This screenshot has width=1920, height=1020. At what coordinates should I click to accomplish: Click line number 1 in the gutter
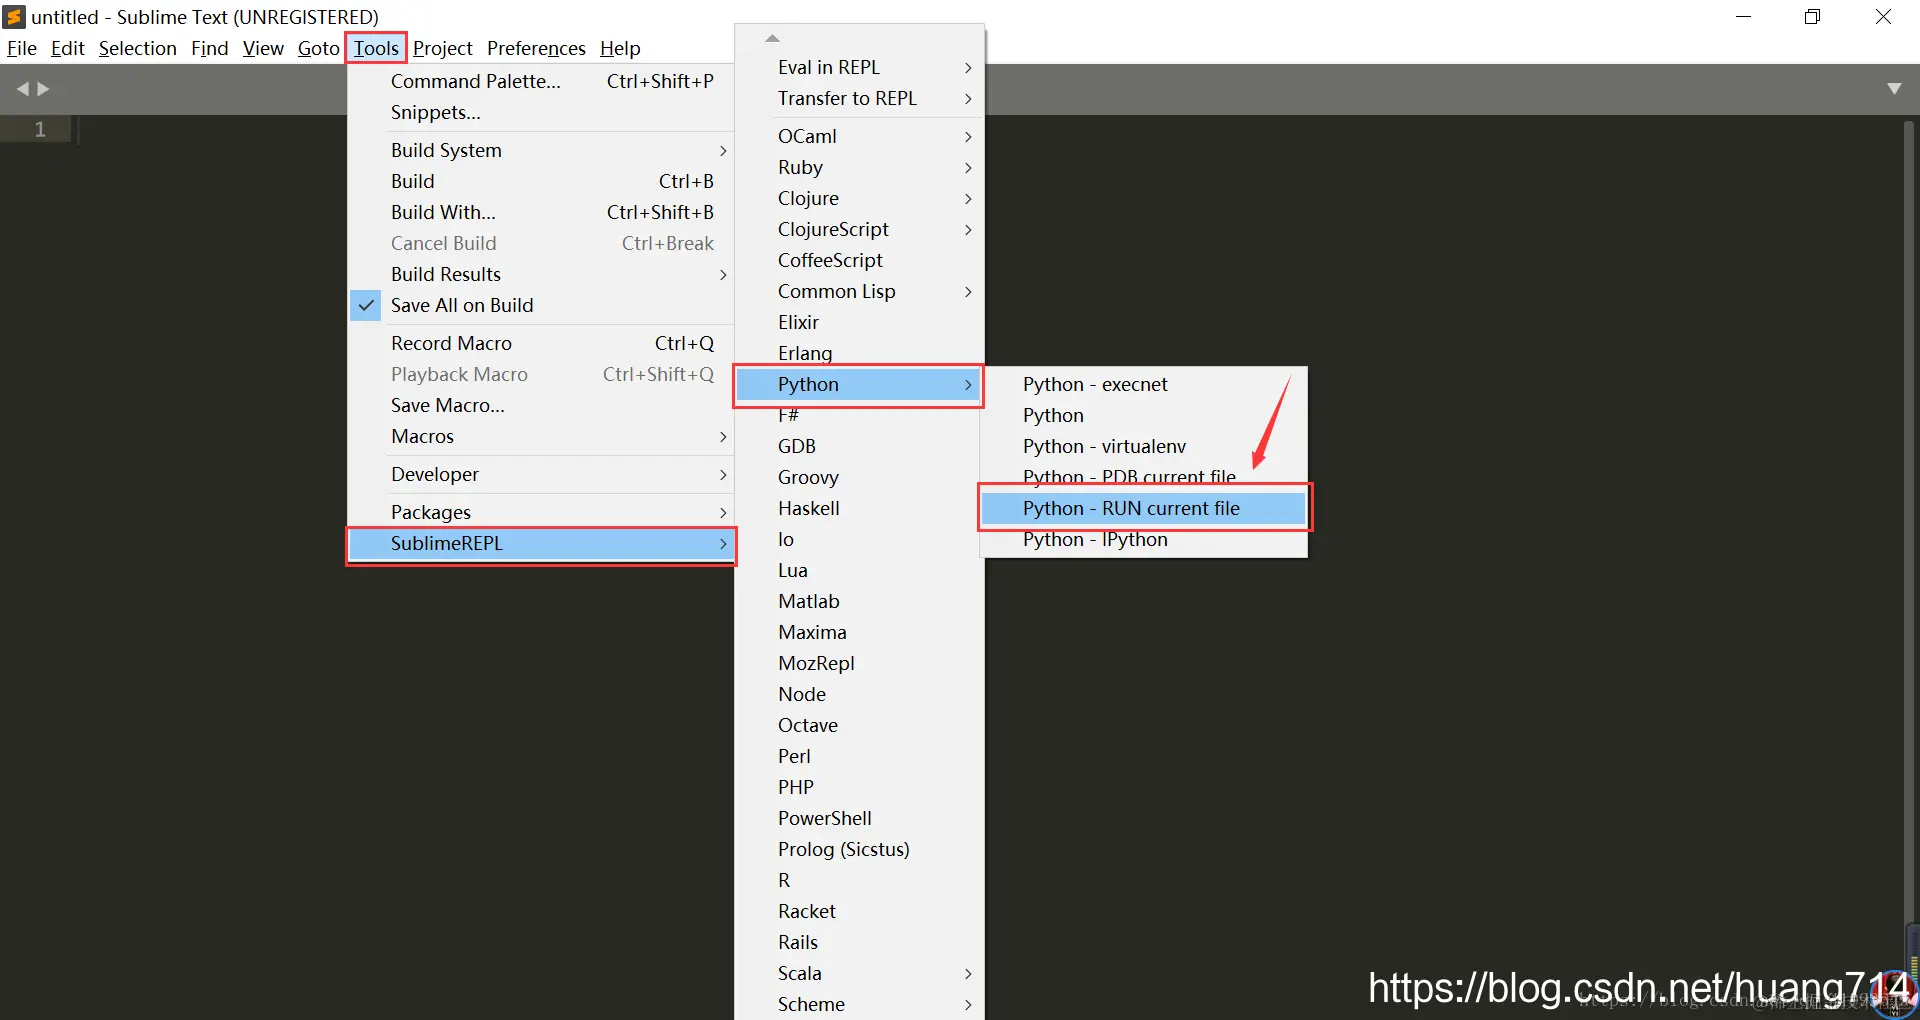click(40, 129)
